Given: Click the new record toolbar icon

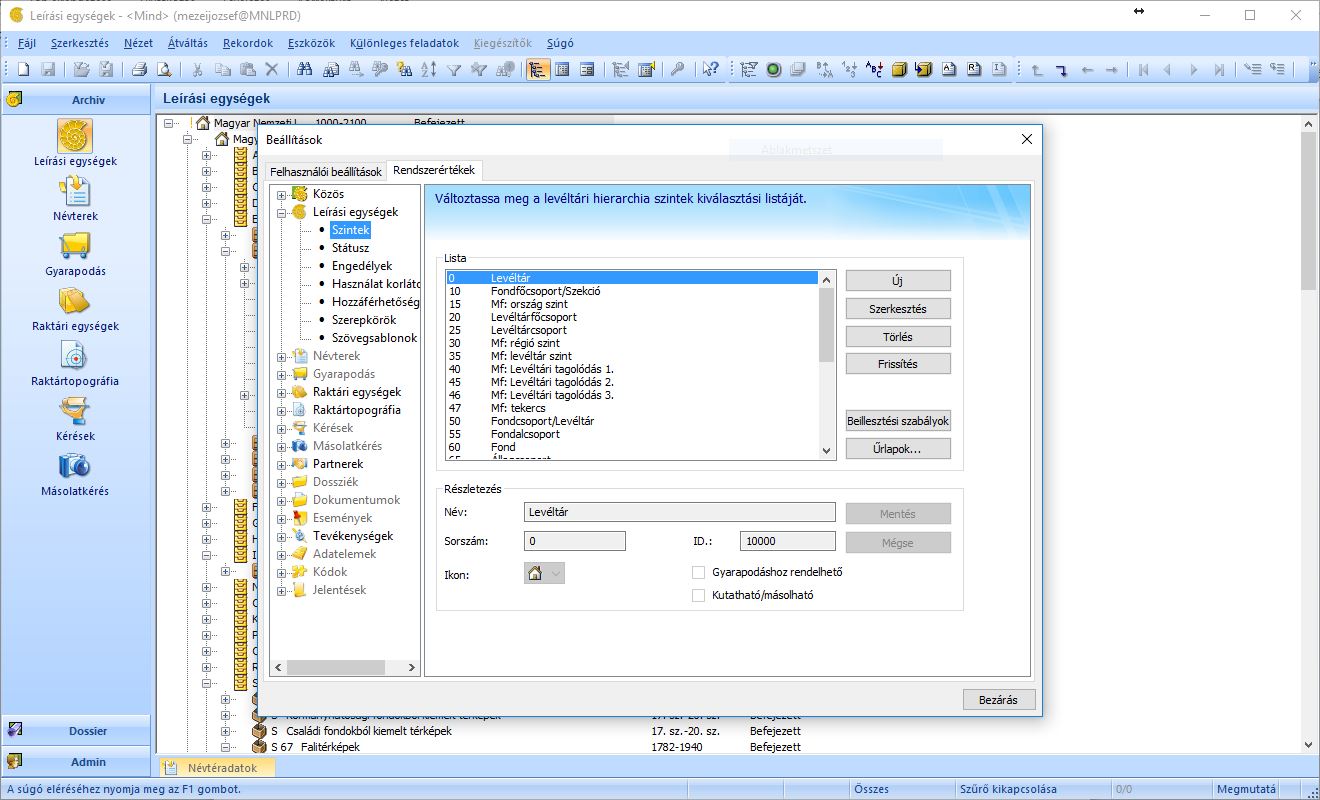Looking at the screenshot, I should 24,69.
